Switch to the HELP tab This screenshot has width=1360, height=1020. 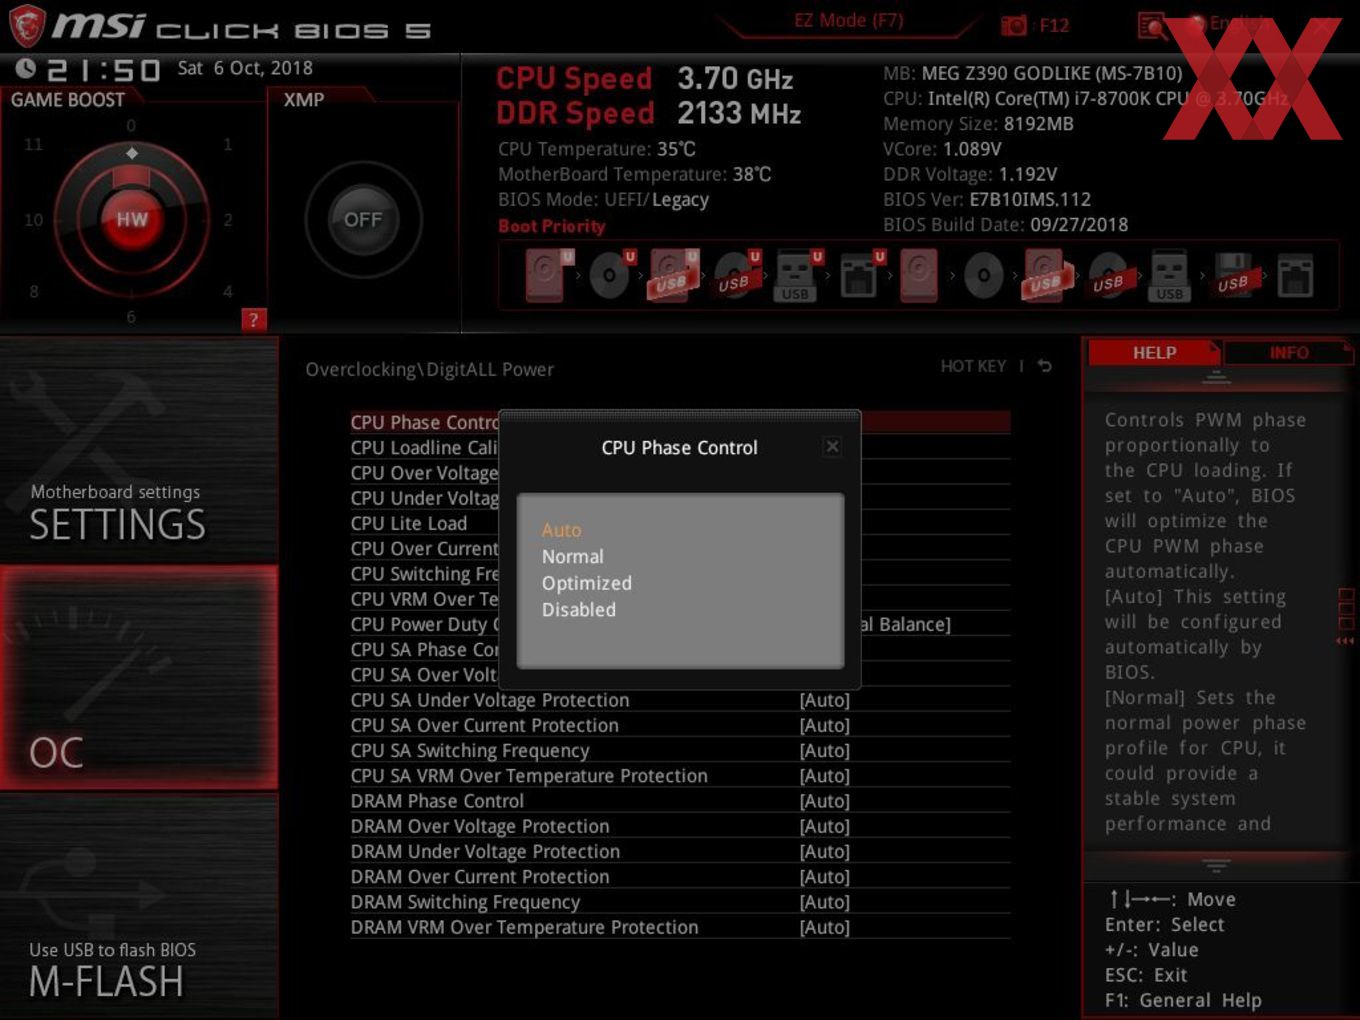(x=1154, y=353)
